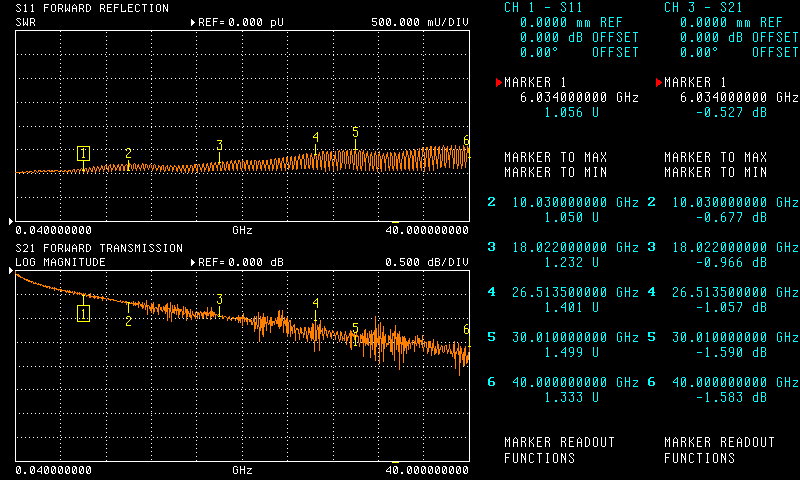Select marker 3 on the S11 SWR plot

click(x=219, y=146)
